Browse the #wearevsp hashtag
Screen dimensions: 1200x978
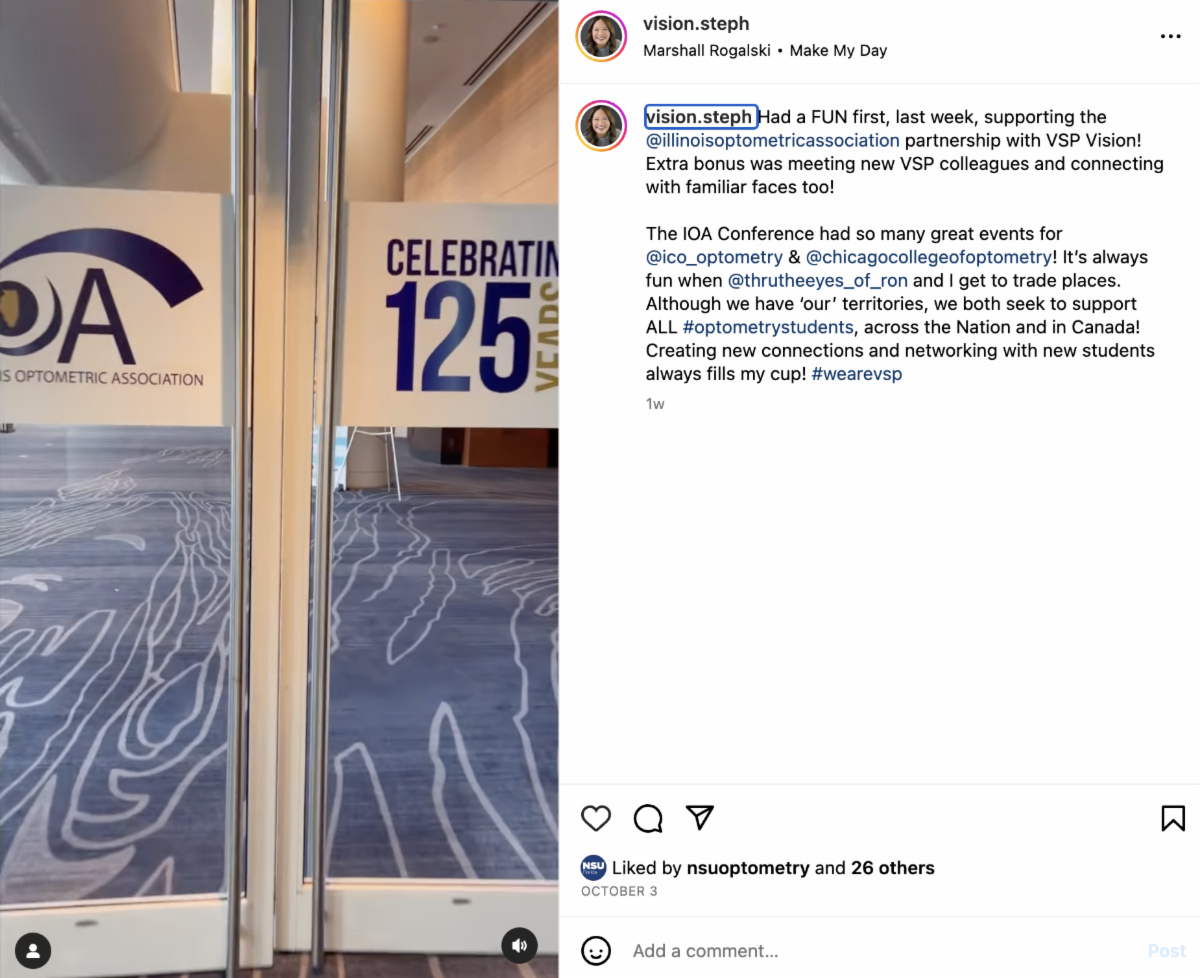coord(857,374)
